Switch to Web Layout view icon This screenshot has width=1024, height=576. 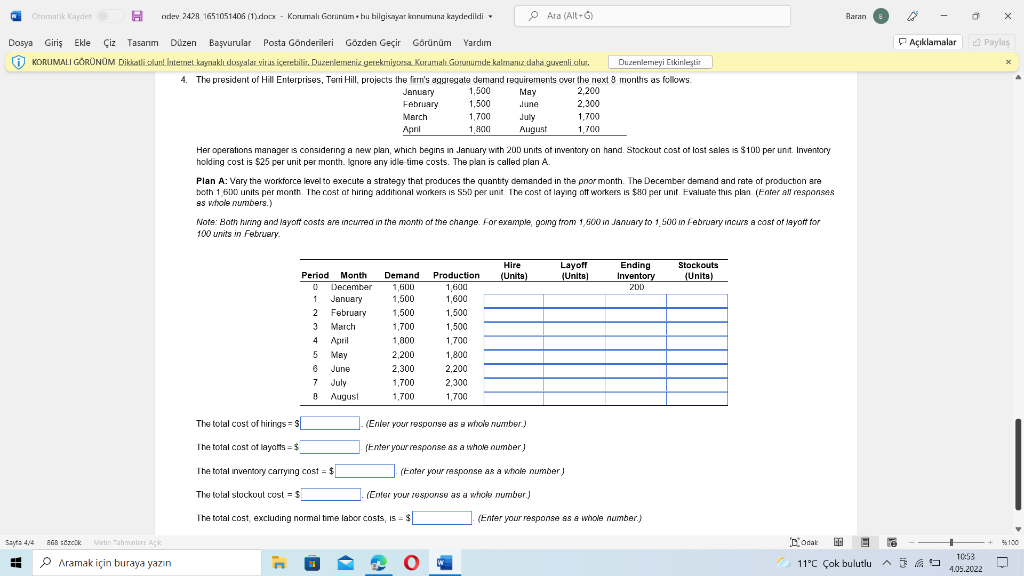coord(891,542)
